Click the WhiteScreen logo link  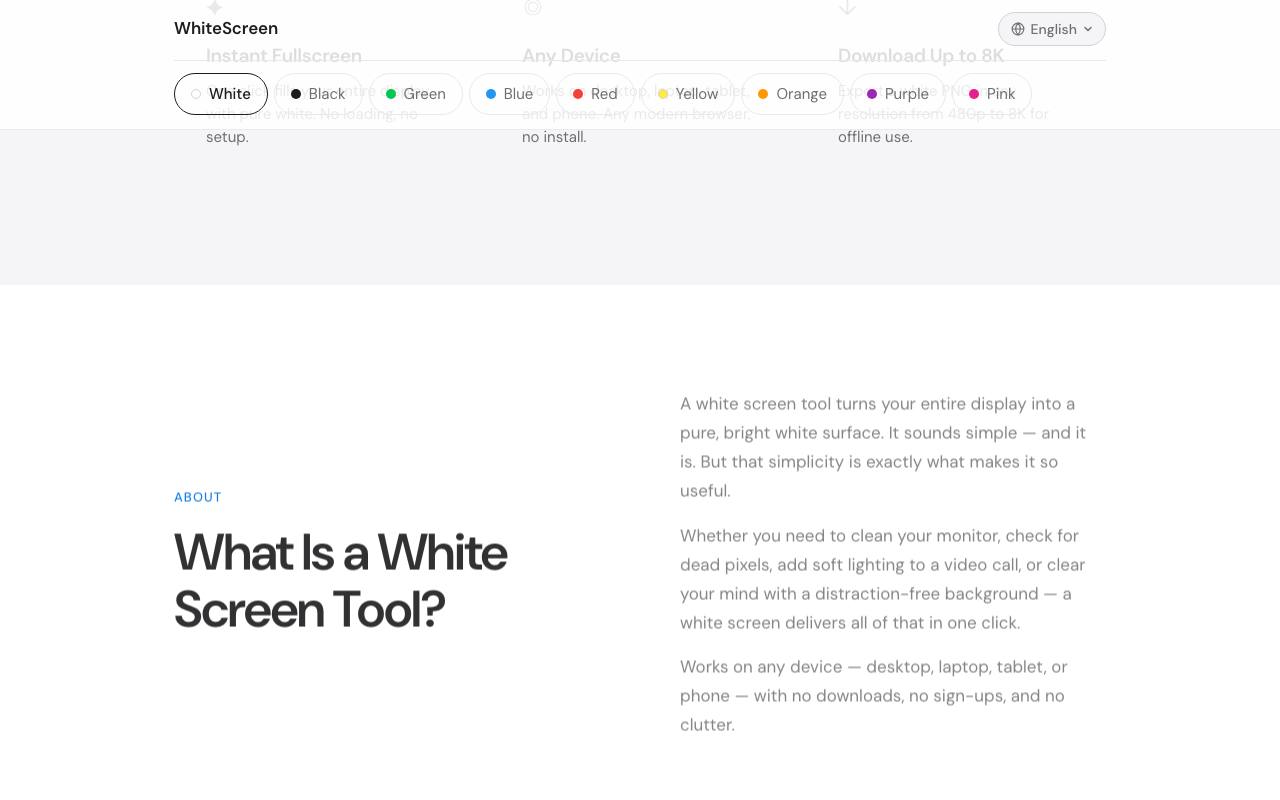click(x=226, y=28)
